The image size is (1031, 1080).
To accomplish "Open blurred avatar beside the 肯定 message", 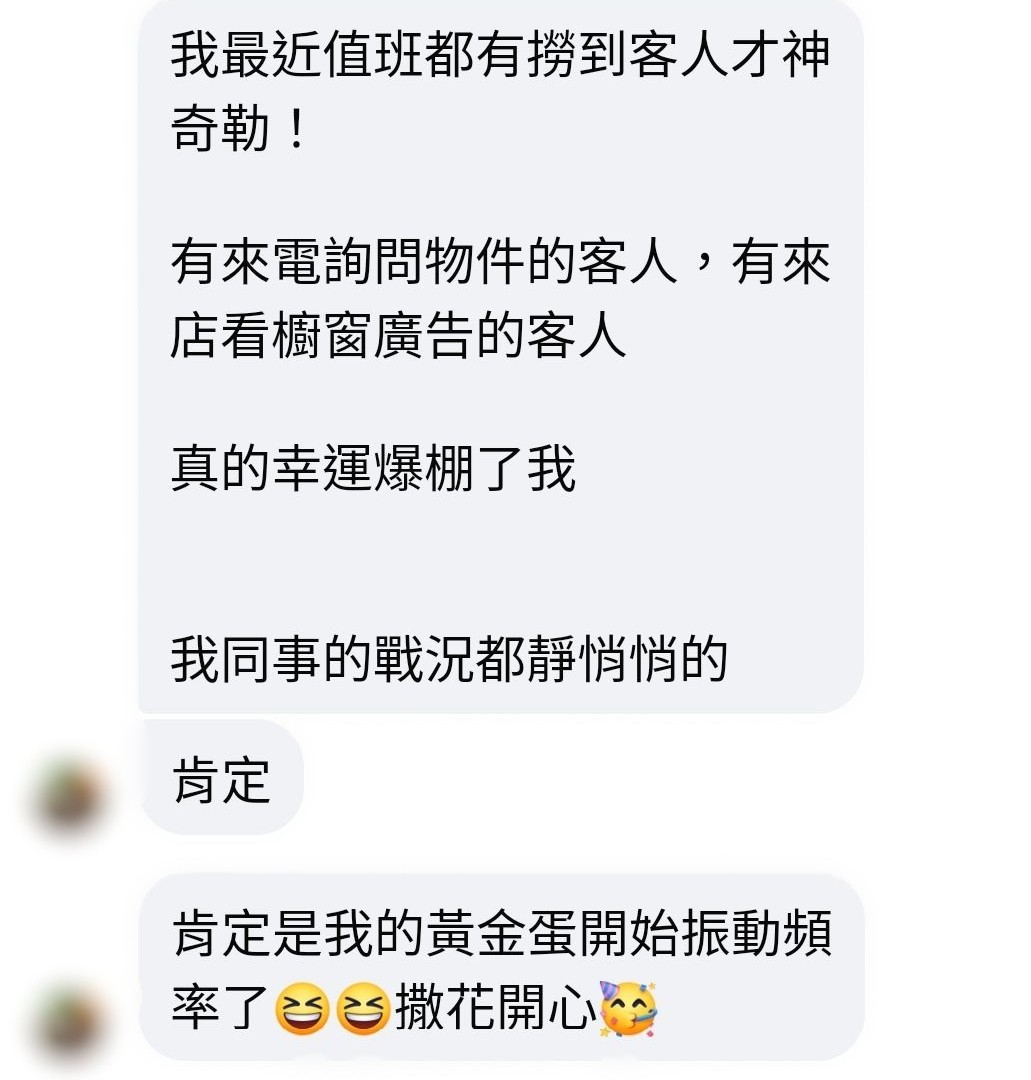I will [x=69, y=798].
